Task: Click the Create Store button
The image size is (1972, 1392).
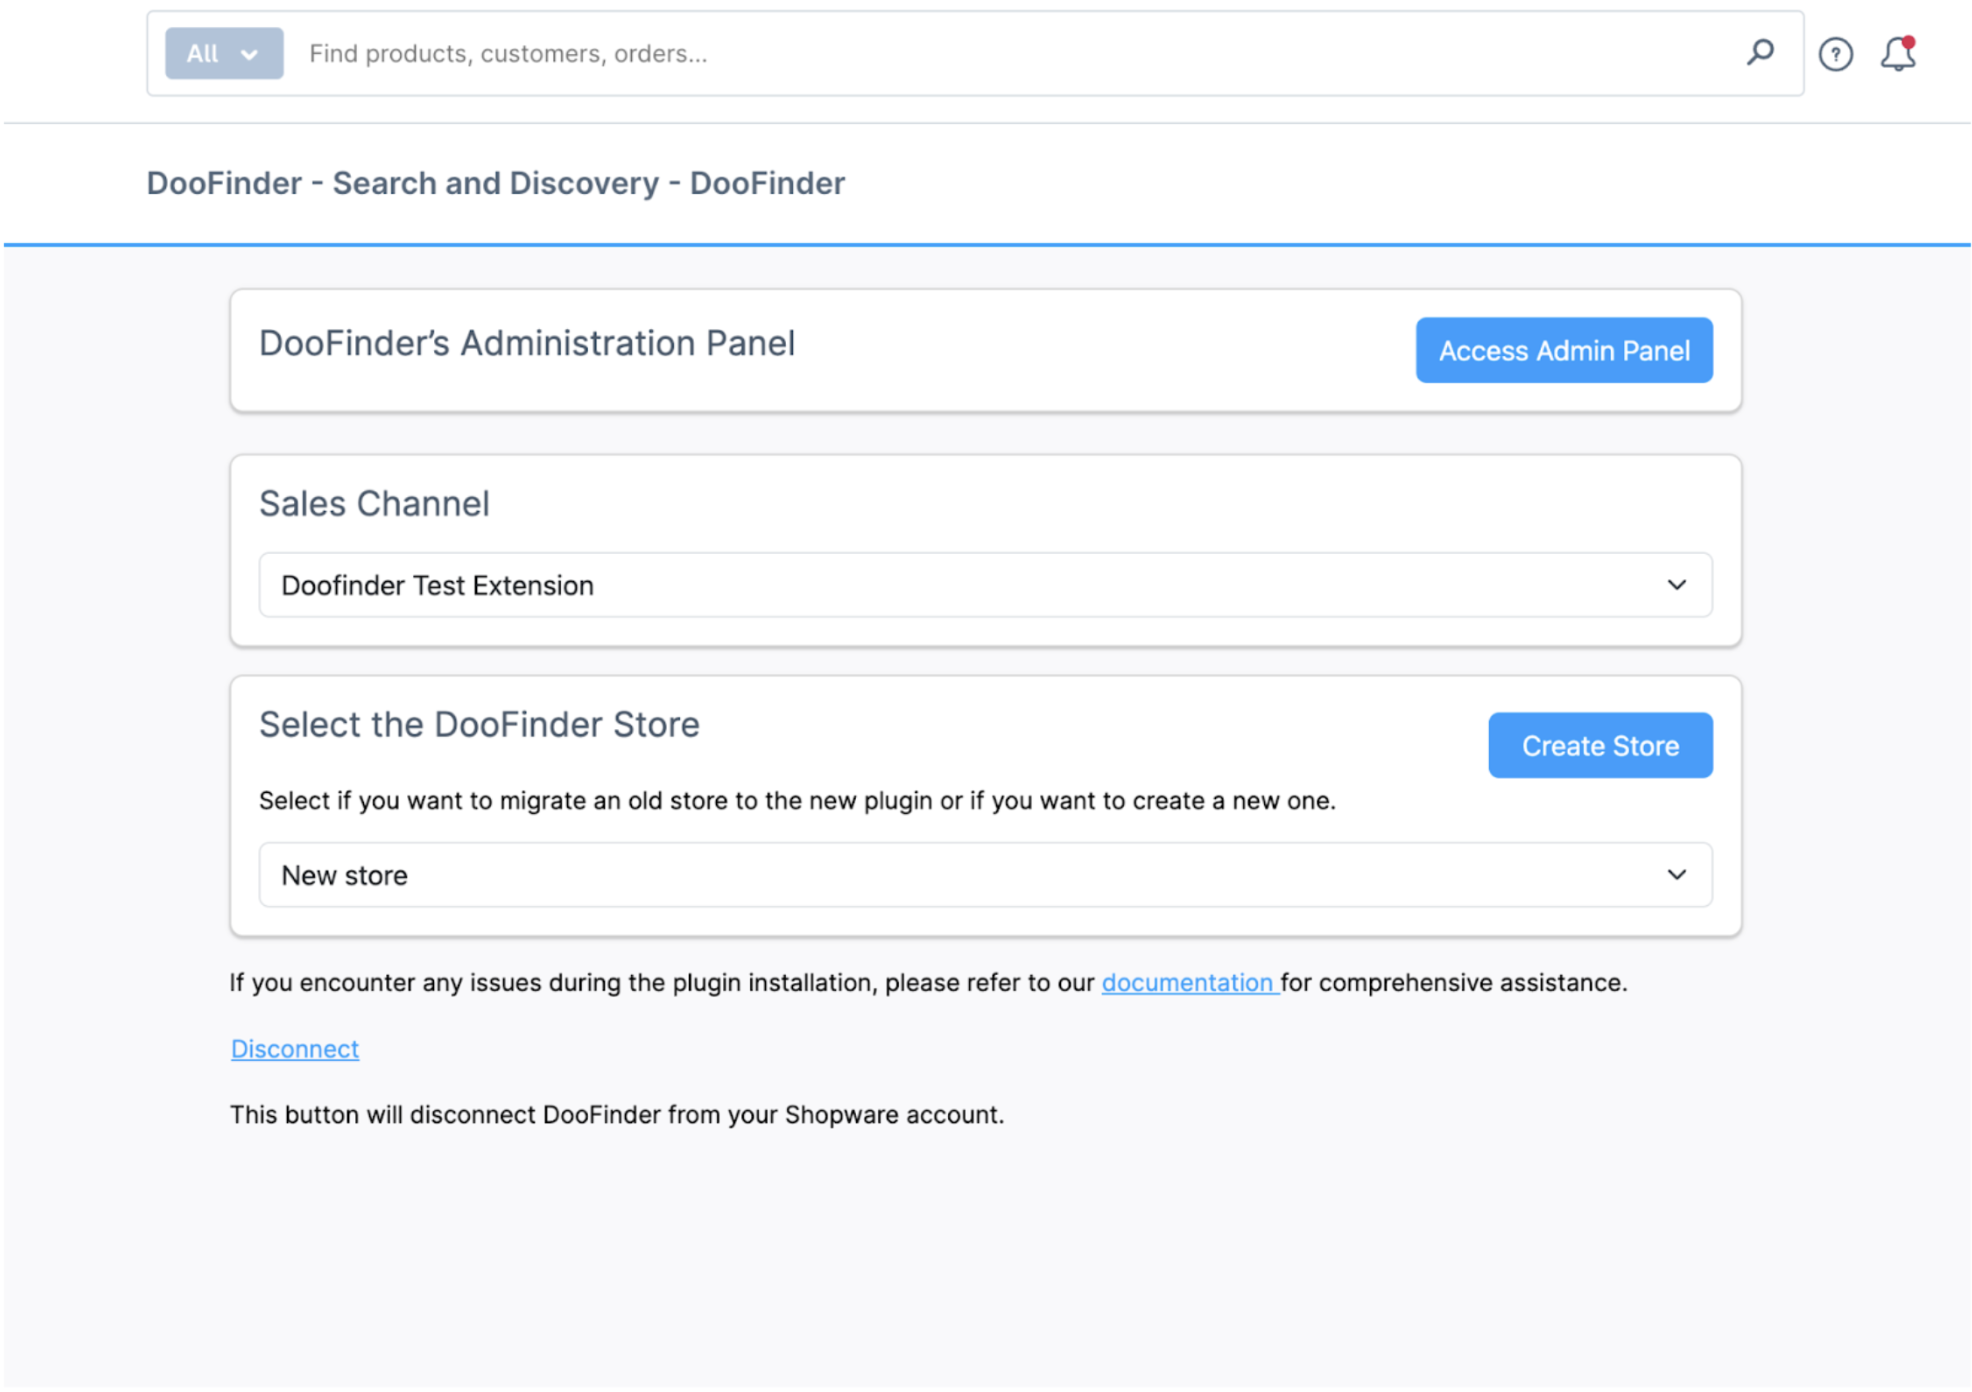Action: tap(1599, 745)
